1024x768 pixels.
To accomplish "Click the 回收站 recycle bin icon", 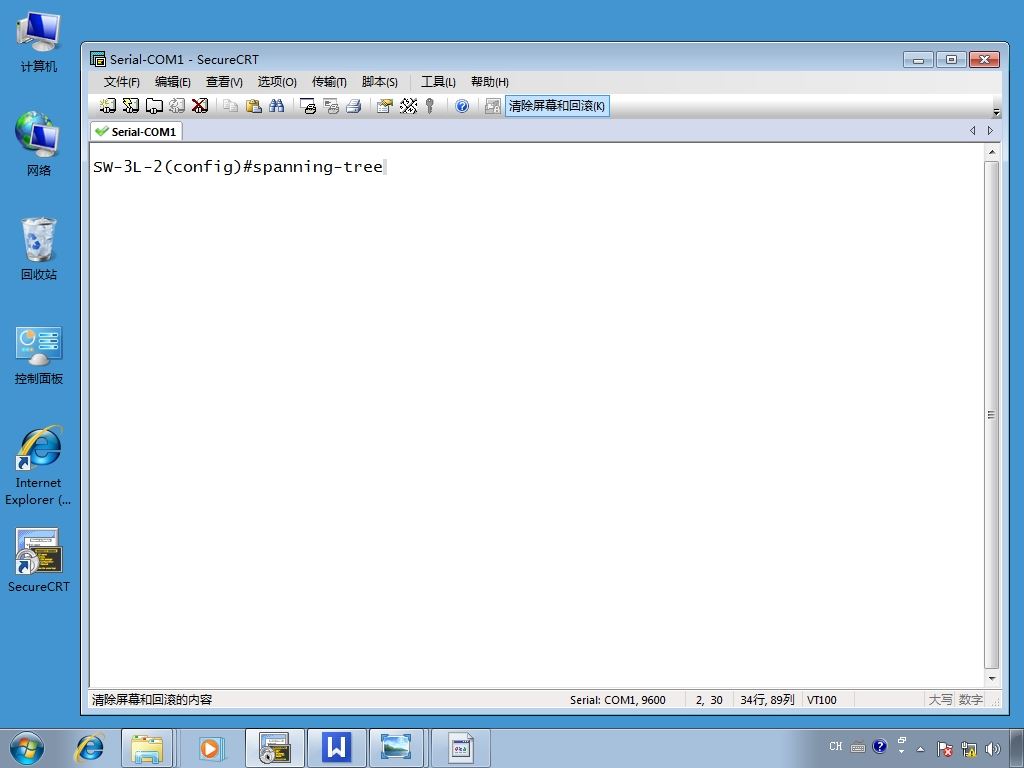I will click(39, 249).
